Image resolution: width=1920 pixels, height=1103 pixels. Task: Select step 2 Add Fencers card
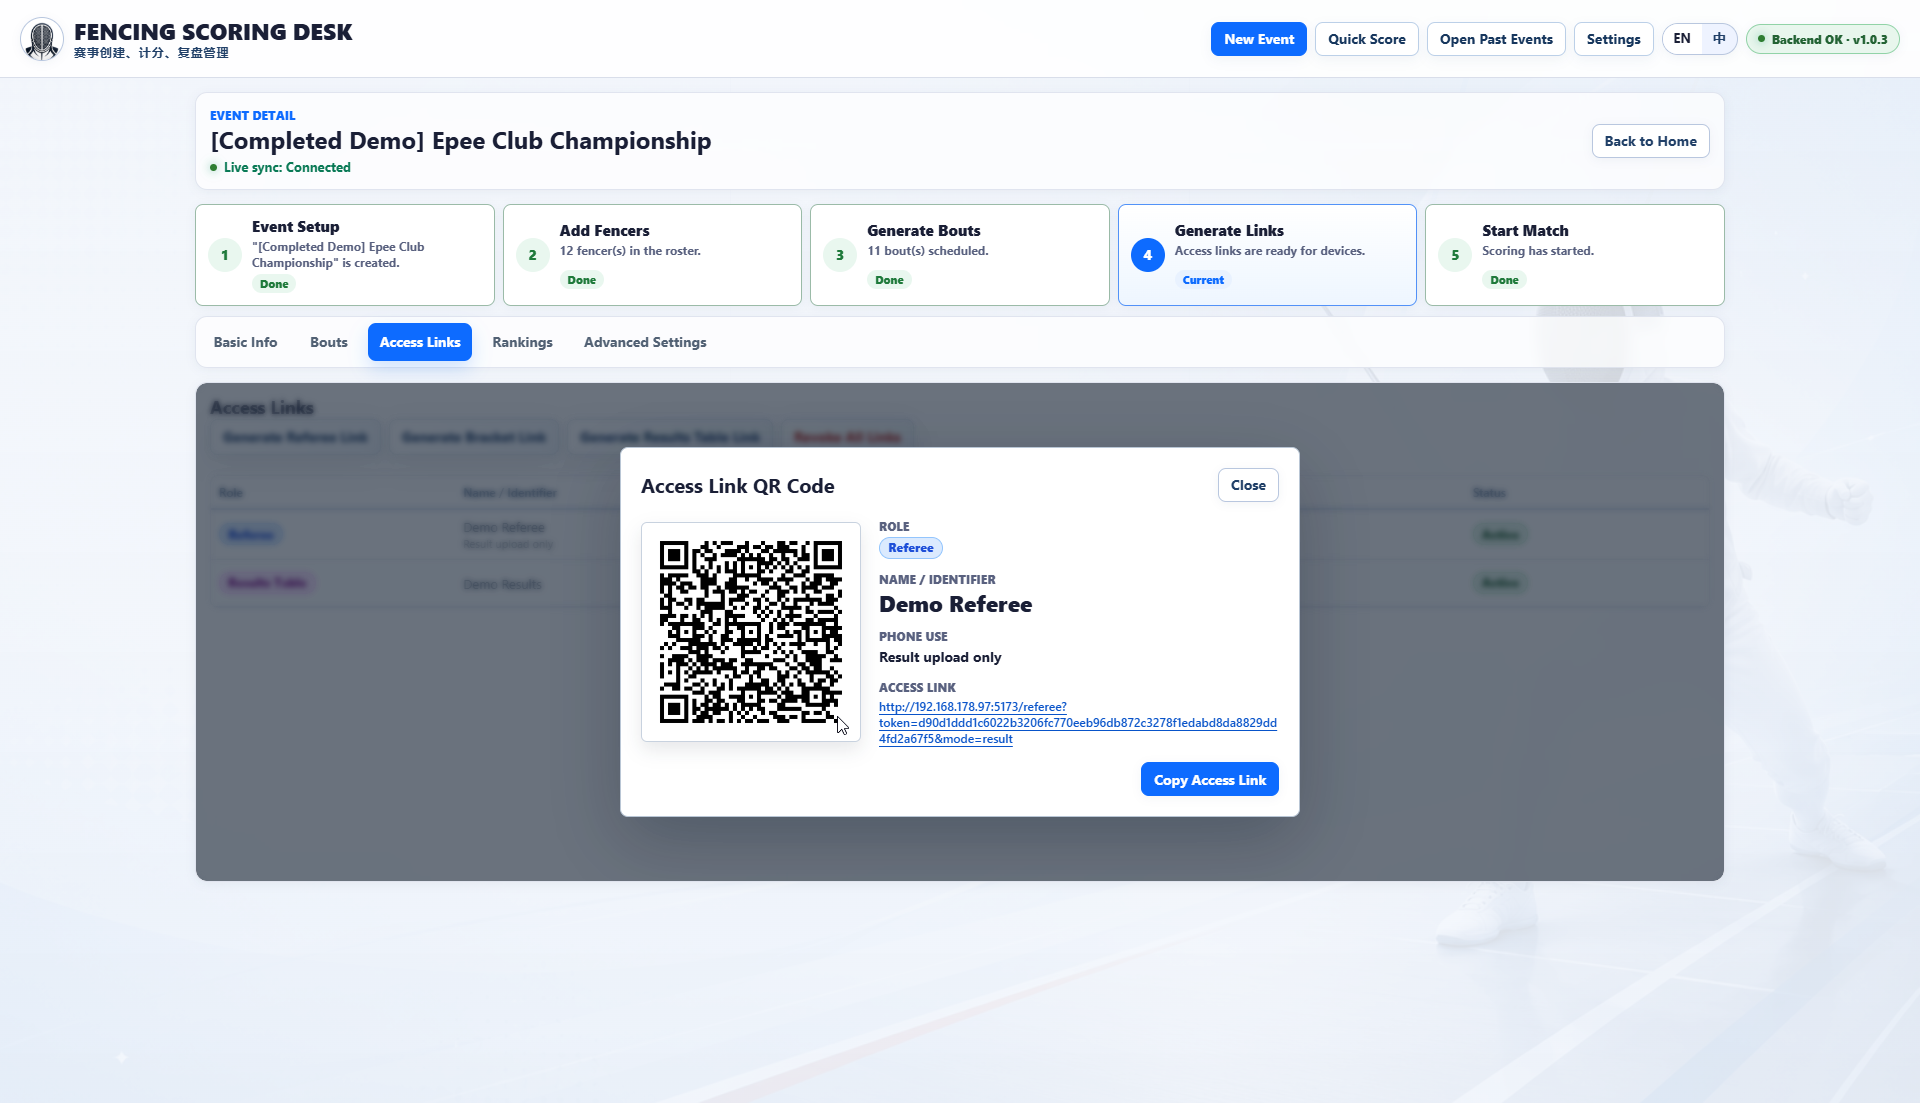[652, 255]
